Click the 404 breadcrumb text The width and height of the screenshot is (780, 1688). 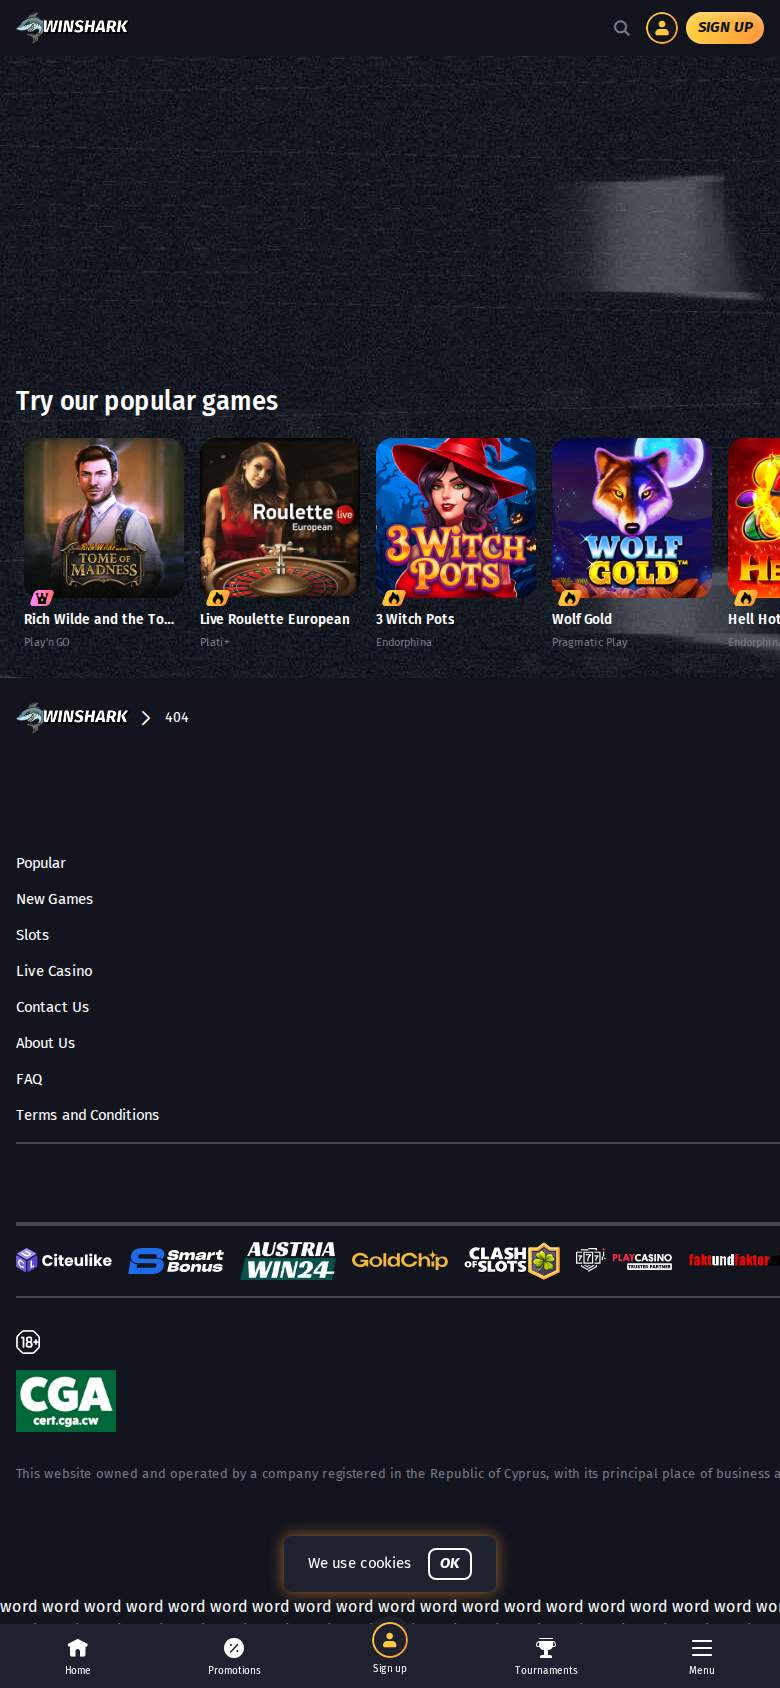click(177, 717)
